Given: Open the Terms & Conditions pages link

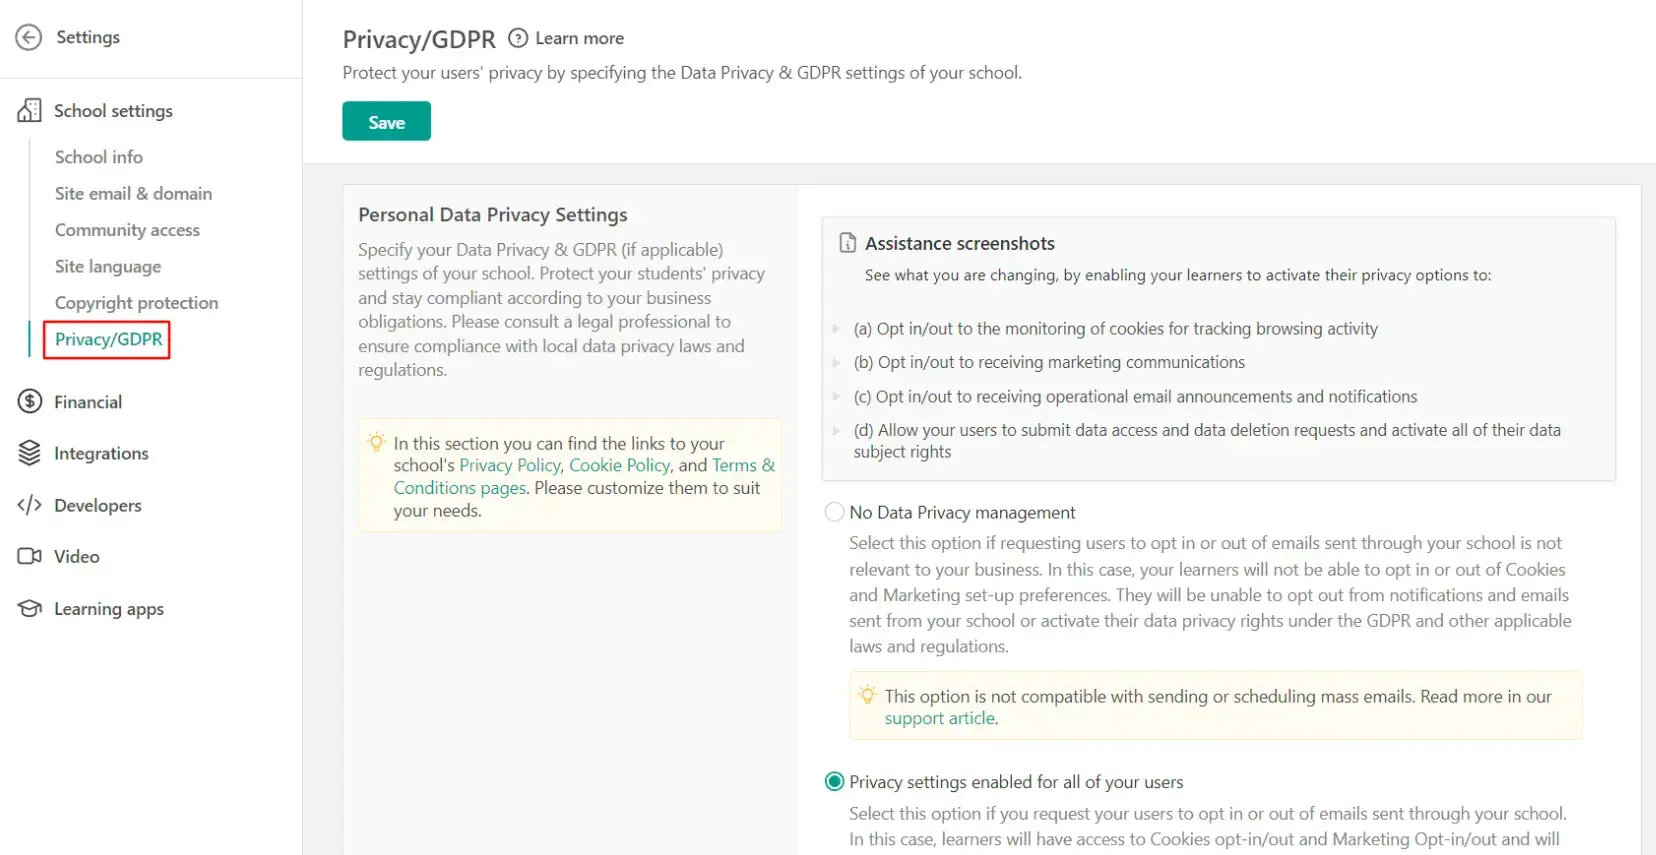Looking at the screenshot, I should (x=584, y=476).
